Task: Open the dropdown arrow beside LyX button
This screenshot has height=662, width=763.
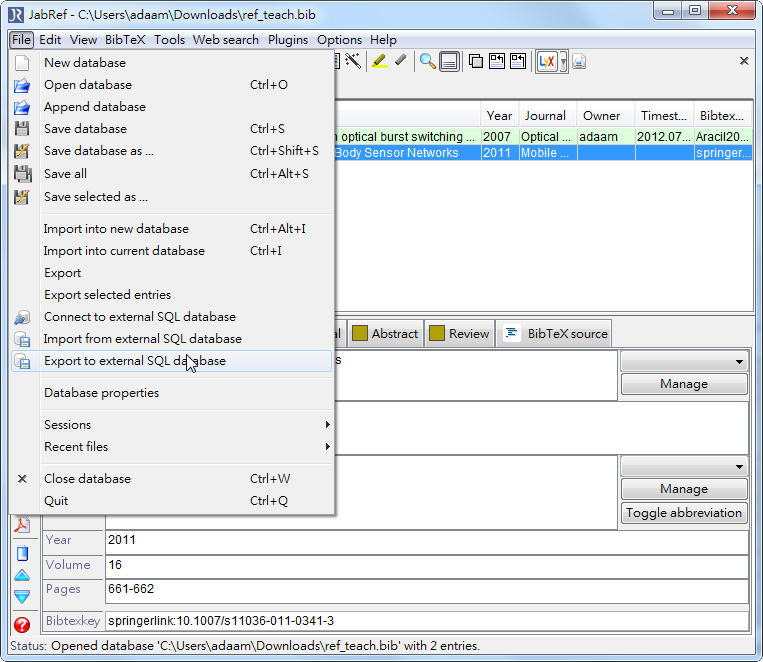Action: [x=563, y=62]
